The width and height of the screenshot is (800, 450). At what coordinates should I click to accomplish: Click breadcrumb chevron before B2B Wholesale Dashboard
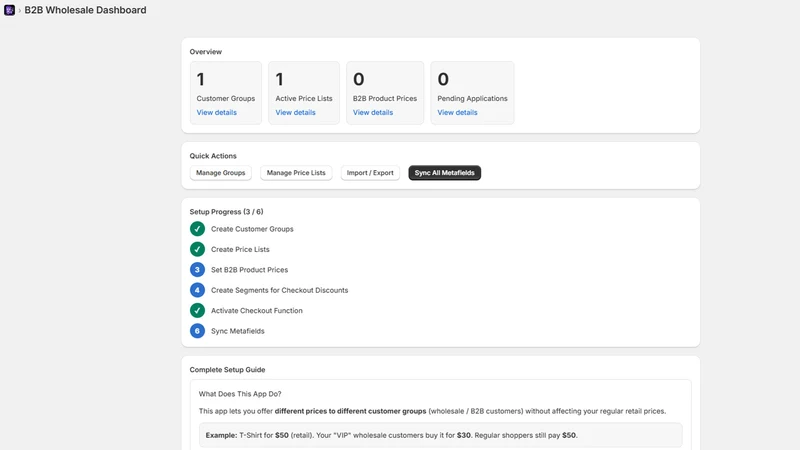(x=19, y=11)
